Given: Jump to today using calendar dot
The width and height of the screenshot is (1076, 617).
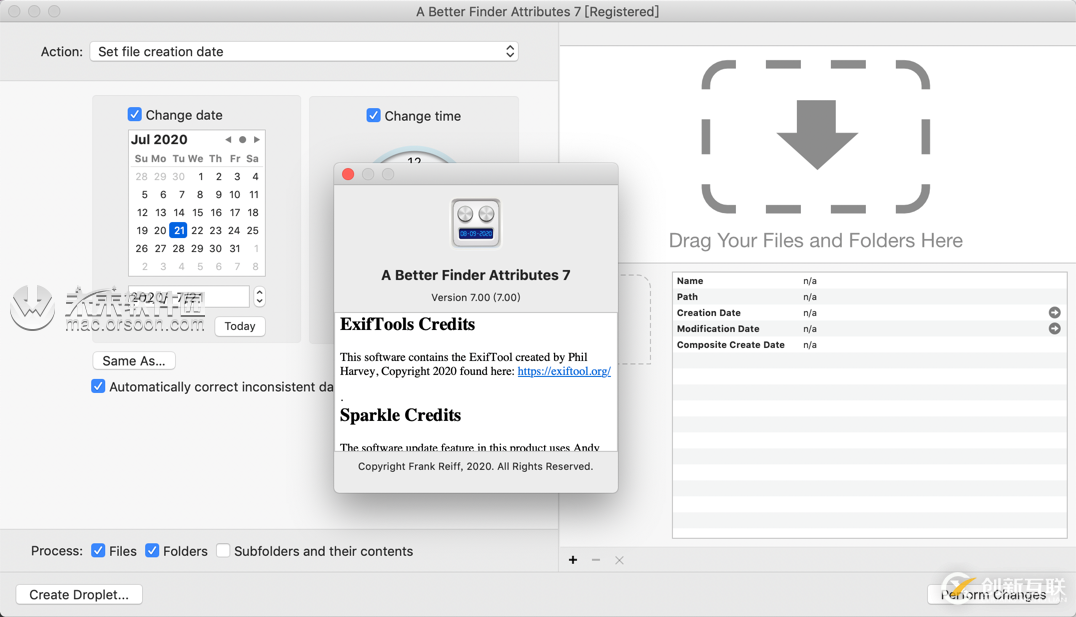Looking at the screenshot, I should click(242, 139).
